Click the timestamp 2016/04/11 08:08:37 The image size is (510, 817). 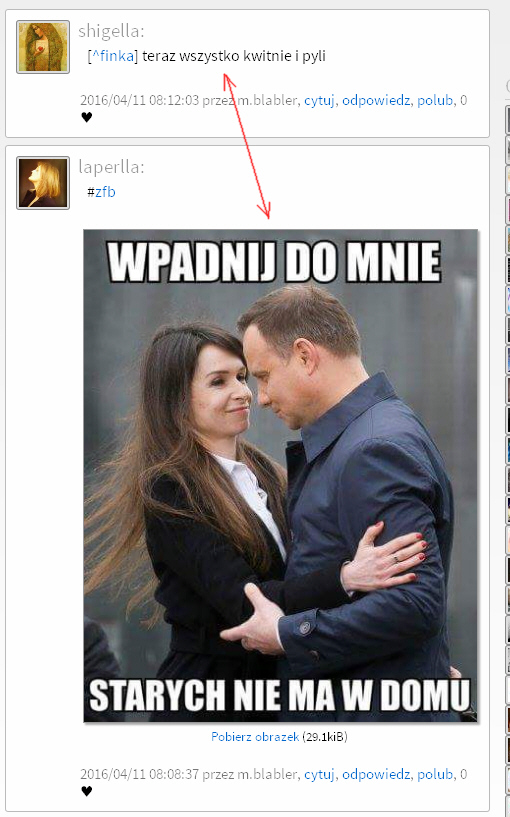(140, 774)
